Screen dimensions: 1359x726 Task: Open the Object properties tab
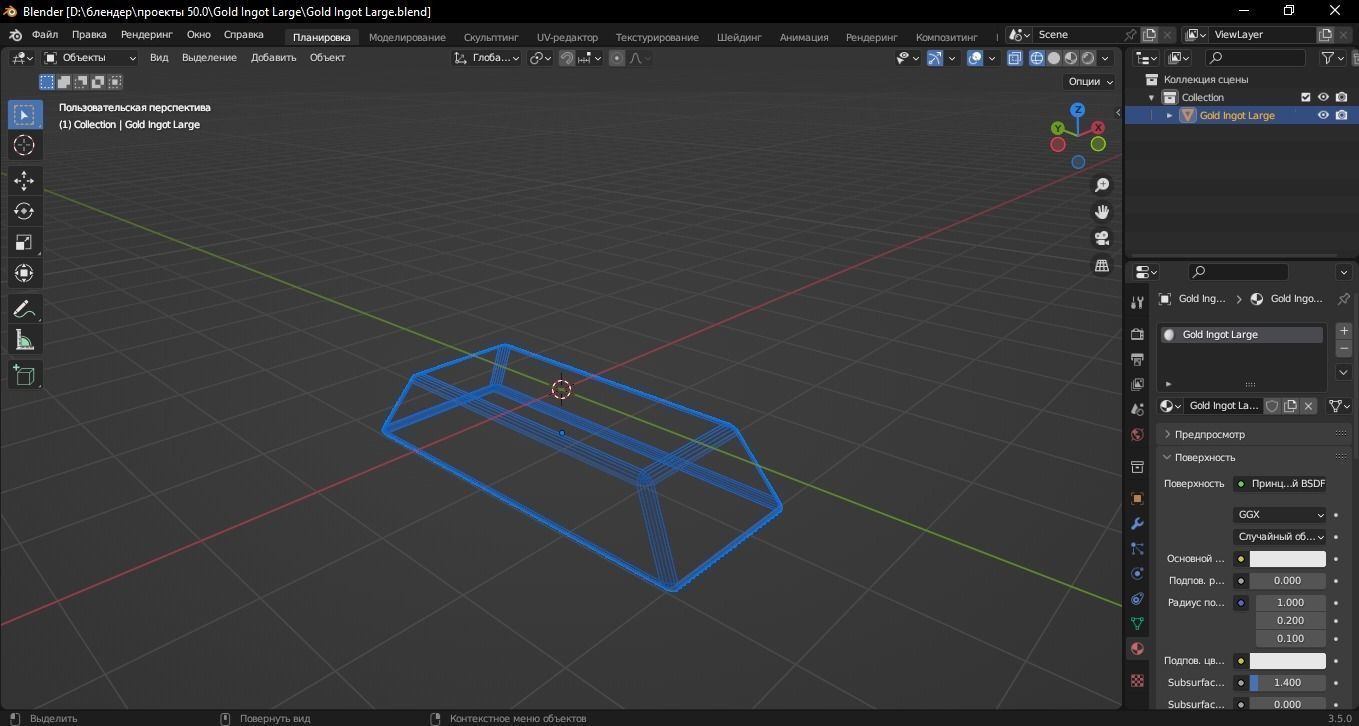(x=1137, y=499)
